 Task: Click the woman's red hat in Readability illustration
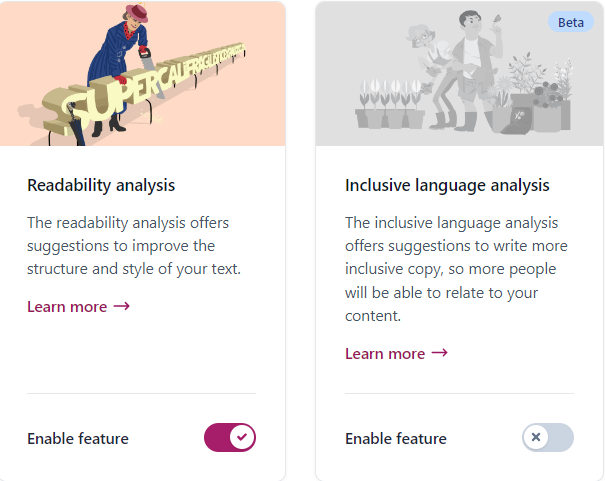click(137, 12)
